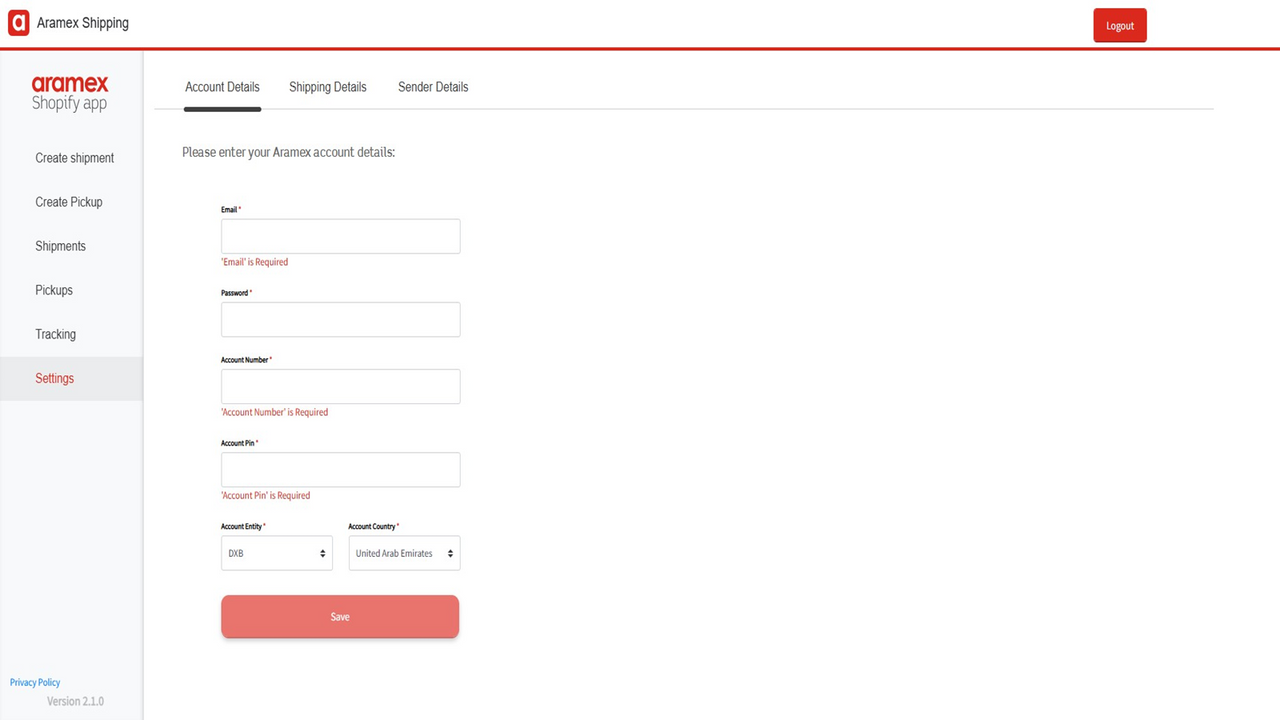Screen dimensions: 1280x720
Task: Select the Account Details tab
Action: click(222, 87)
